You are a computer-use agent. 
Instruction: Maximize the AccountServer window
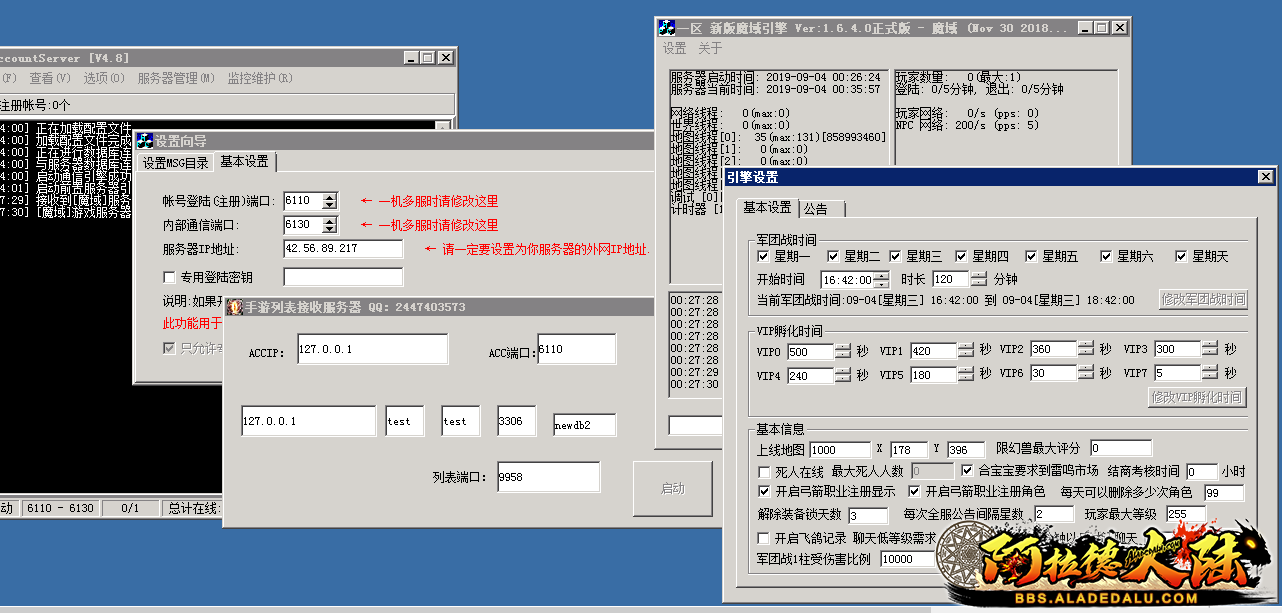[428, 58]
